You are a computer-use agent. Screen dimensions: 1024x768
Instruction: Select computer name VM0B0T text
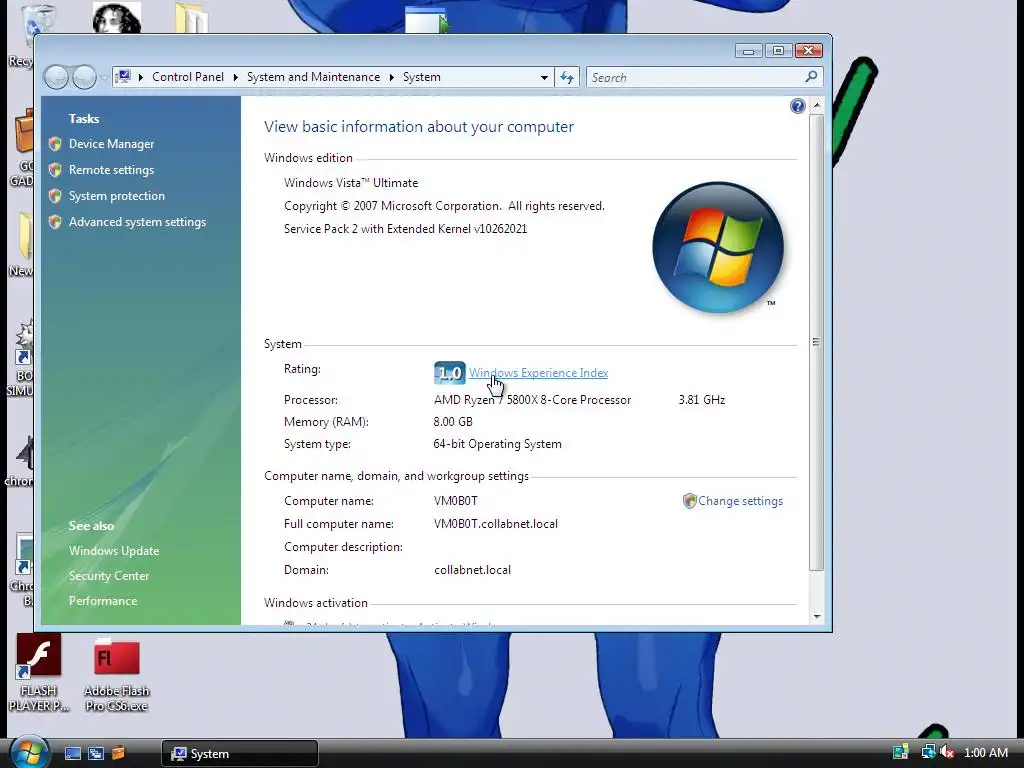455,501
